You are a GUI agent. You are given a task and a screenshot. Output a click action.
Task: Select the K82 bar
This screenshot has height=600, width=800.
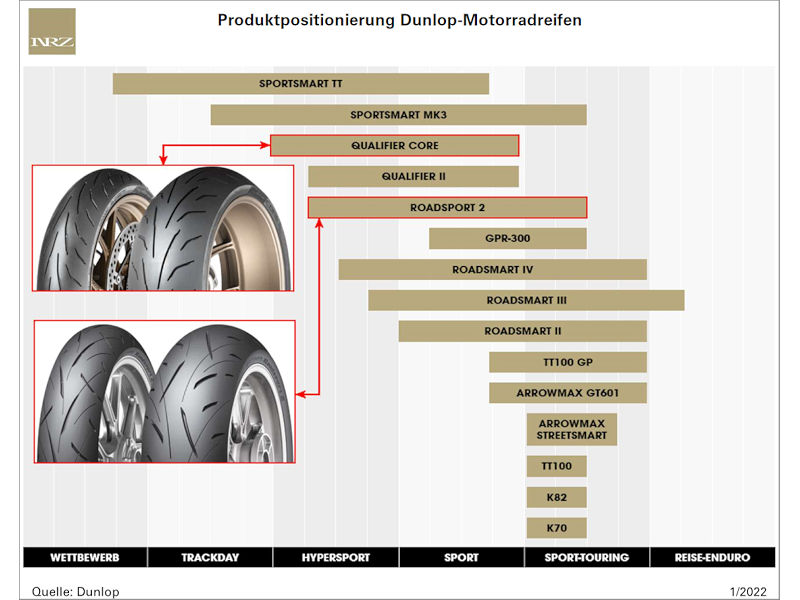[x=557, y=497]
